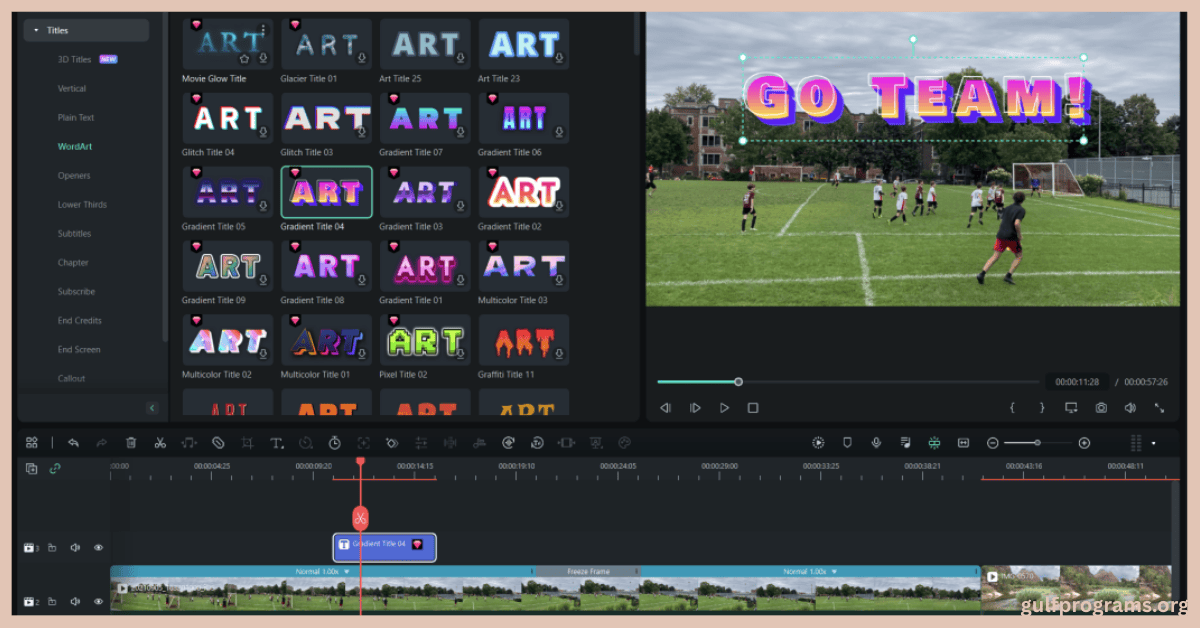Viewport: 1200px width, 628px height.
Task: Open the Text tool on the timeline toolbar
Action: (278, 442)
